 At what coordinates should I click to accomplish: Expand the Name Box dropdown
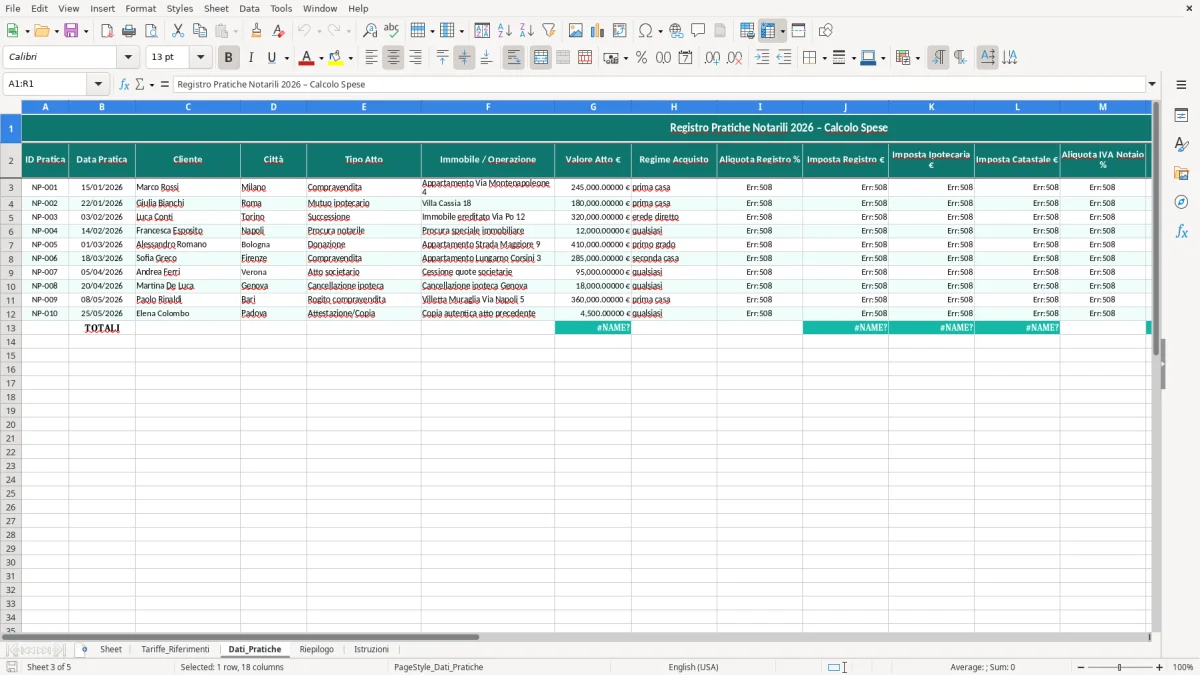(x=98, y=84)
